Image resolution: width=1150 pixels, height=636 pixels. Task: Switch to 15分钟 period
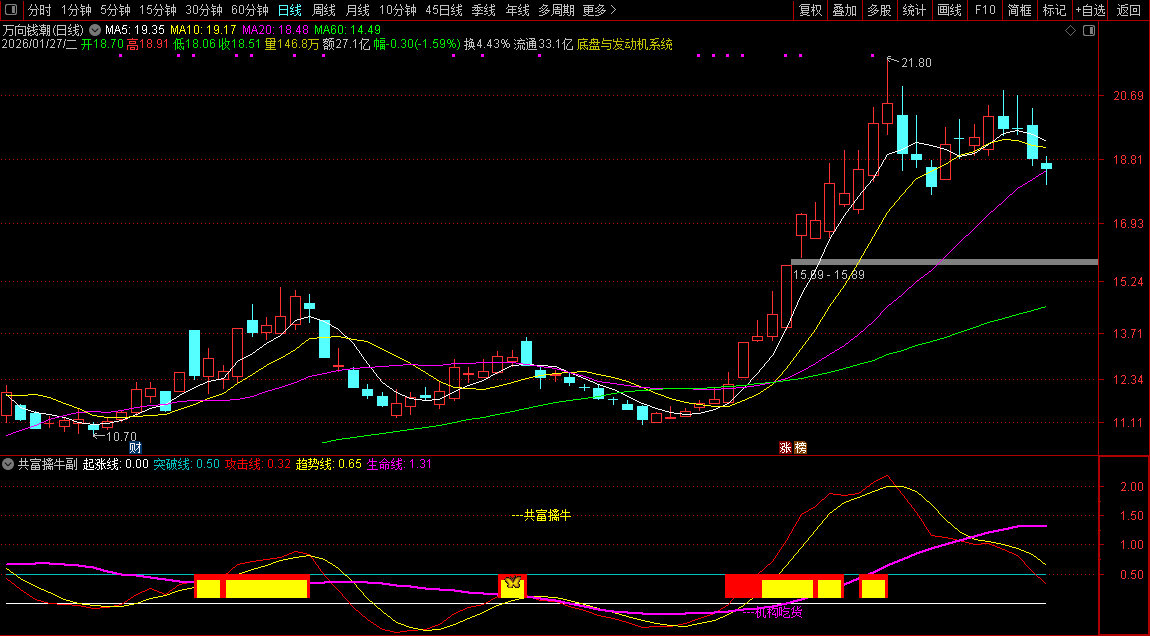[158, 10]
